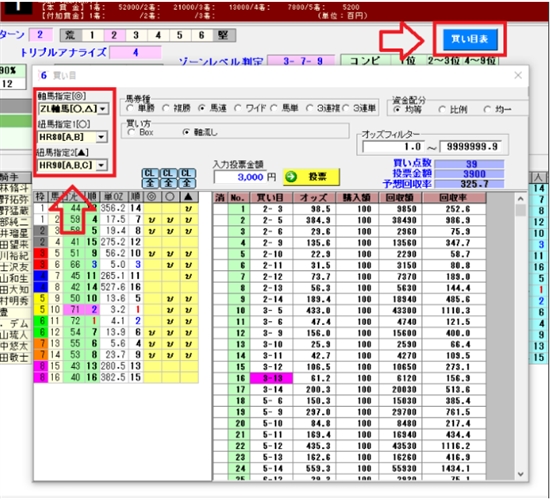Click the ▲ column header icon

pyautogui.click(x=189, y=197)
